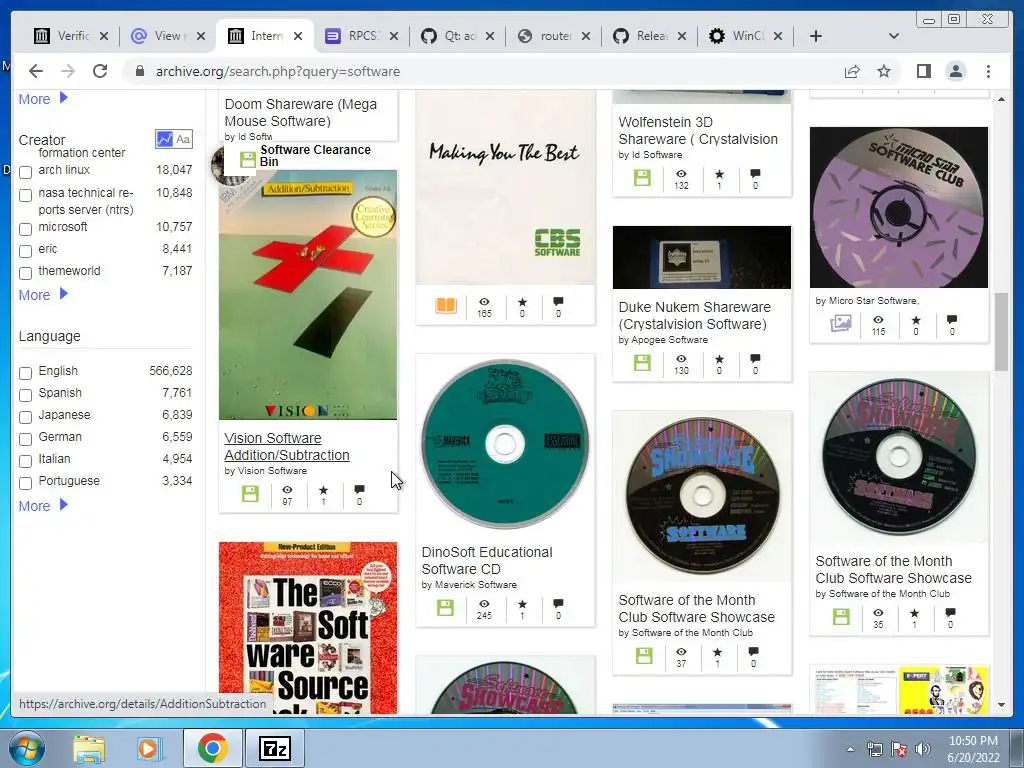Check the German language filter
This screenshot has height=768, width=1024.
[25, 440]
